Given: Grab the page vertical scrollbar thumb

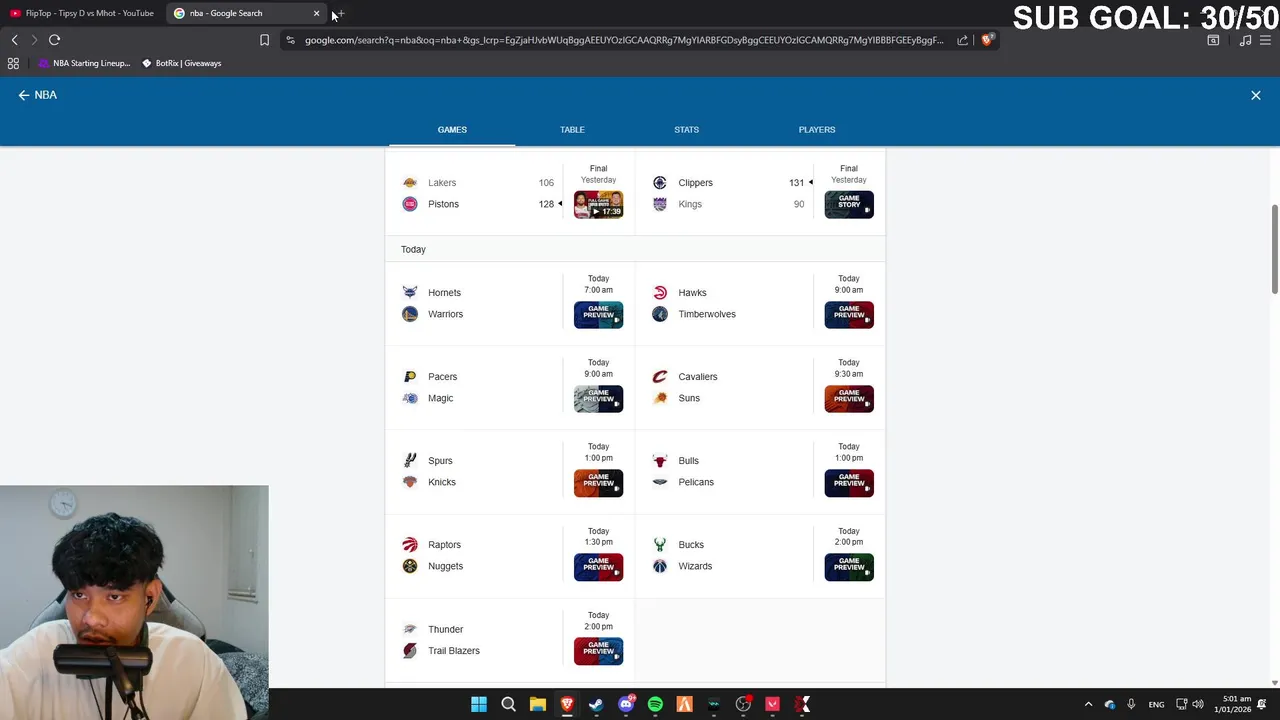Looking at the screenshot, I should pos(1274,250).
